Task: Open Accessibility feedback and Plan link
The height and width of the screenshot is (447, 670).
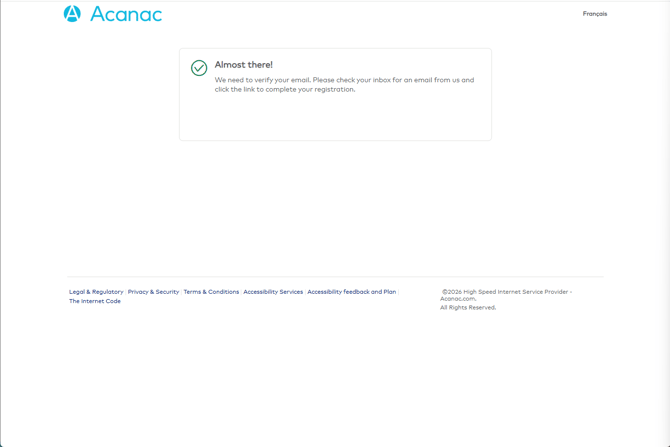Action: click(351, 292)
